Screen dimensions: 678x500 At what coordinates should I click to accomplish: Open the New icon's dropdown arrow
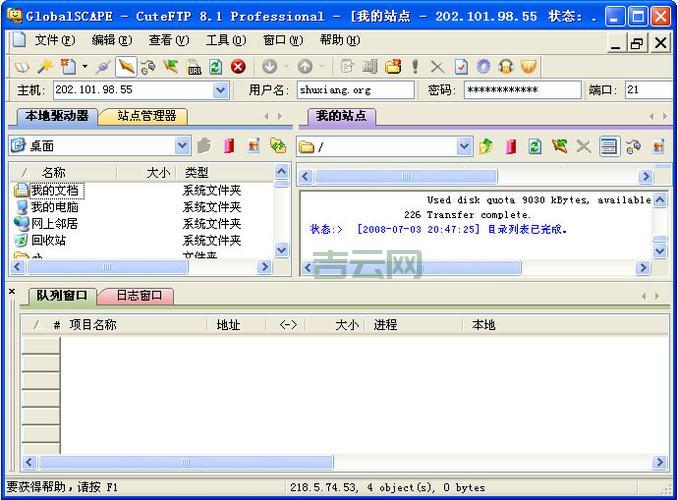pos(85,67)
